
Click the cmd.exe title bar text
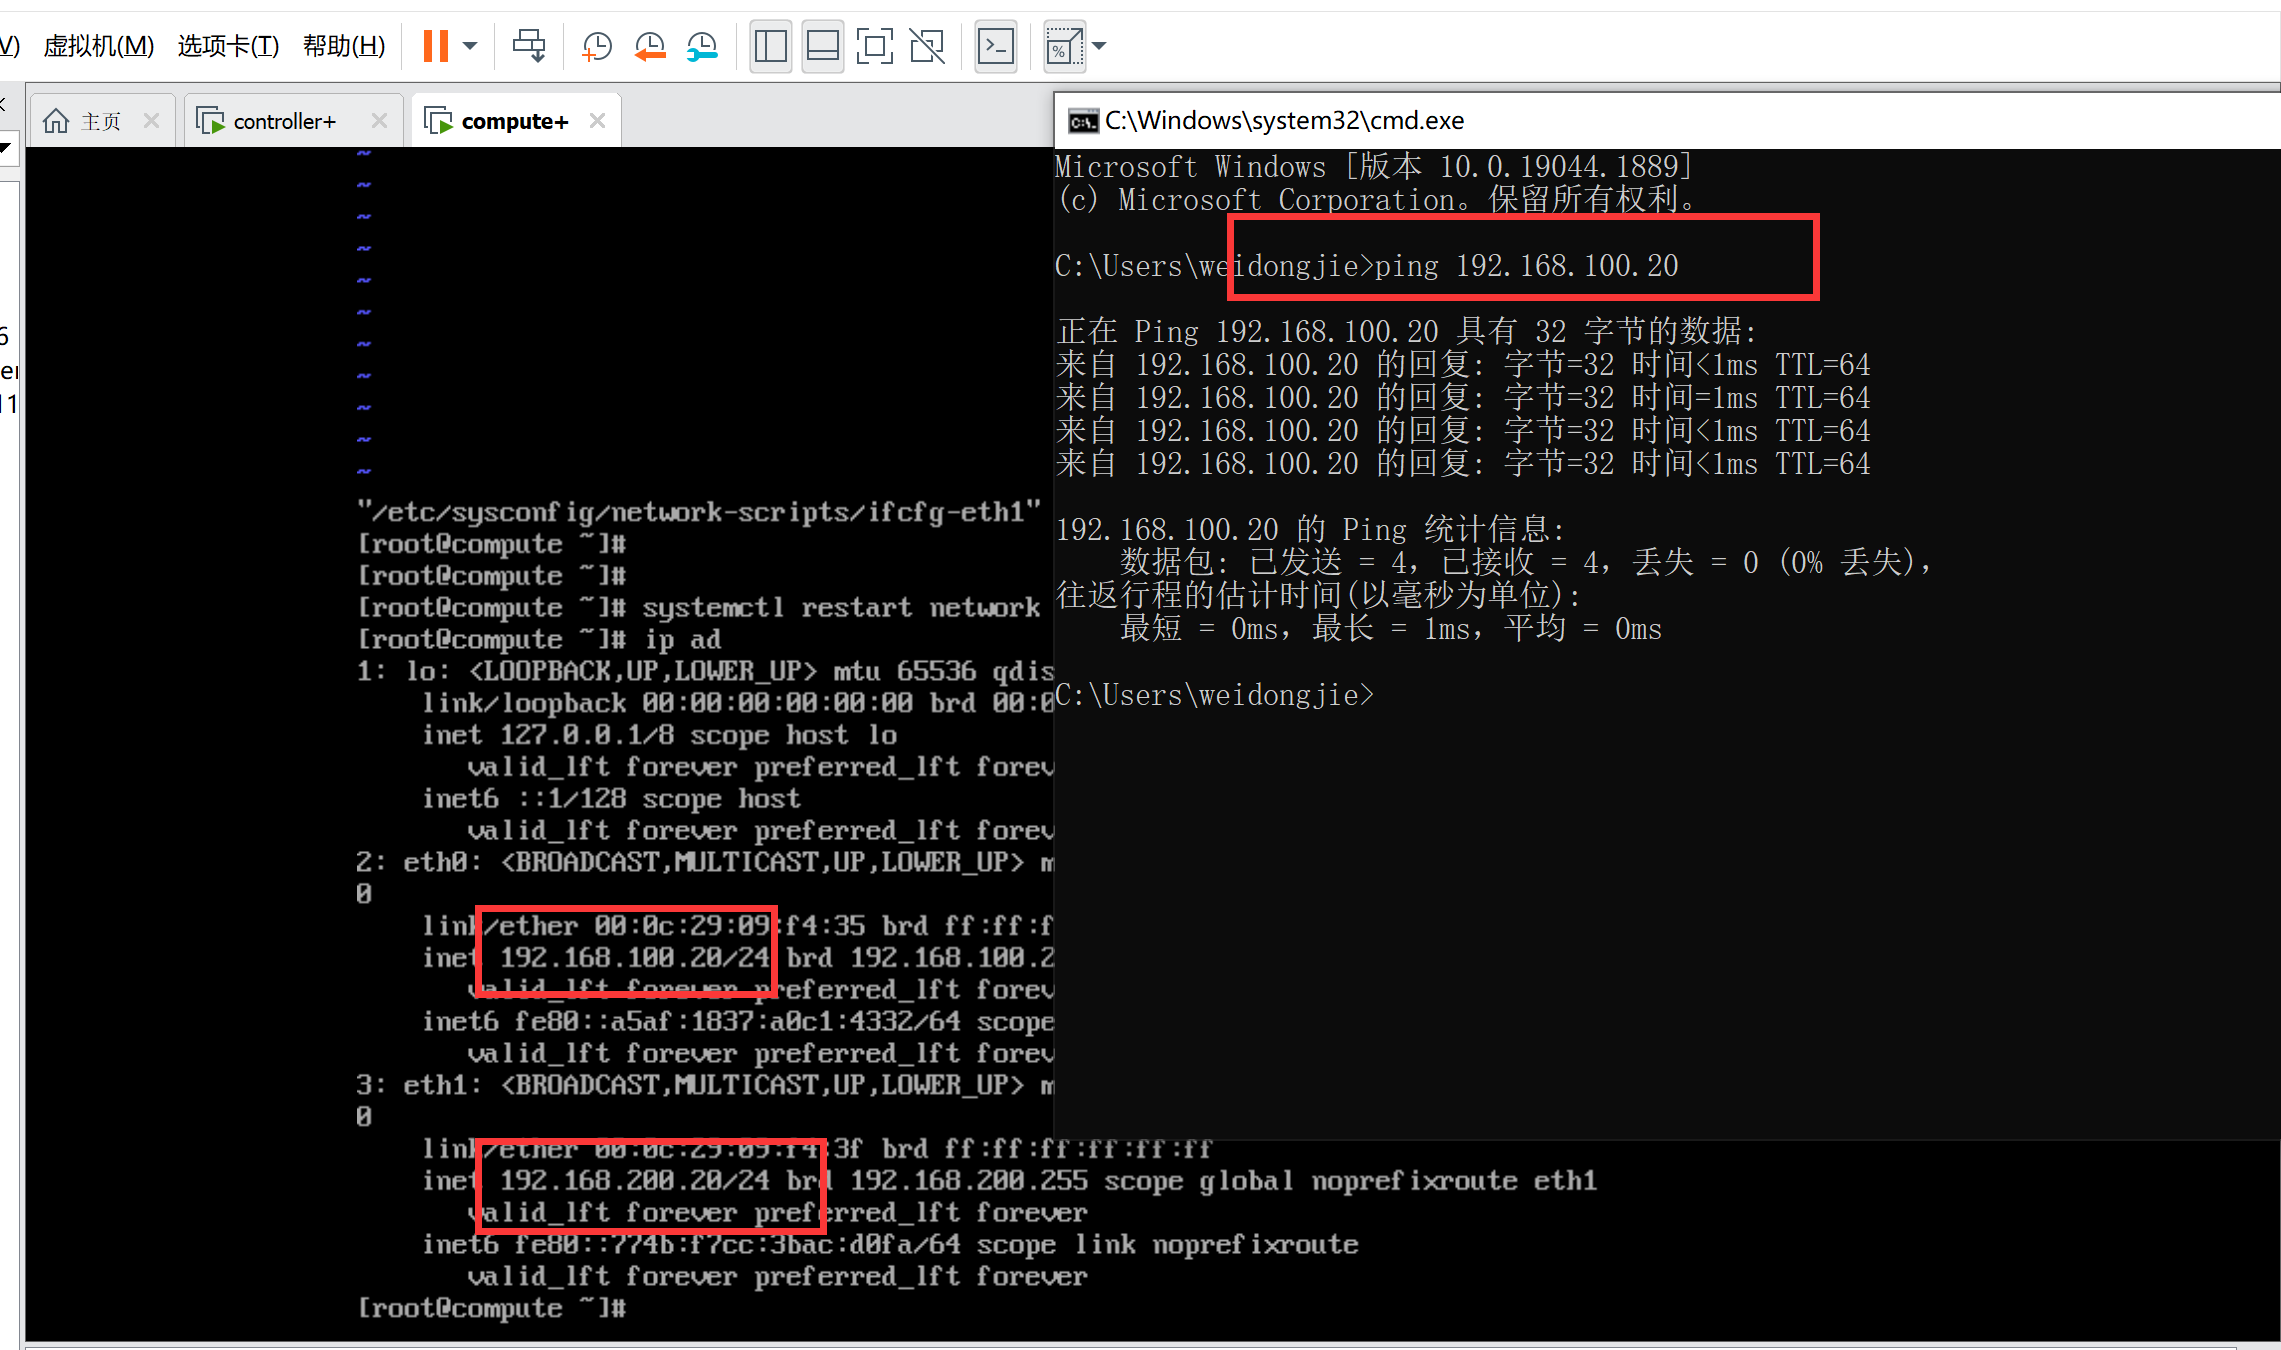(1284, 121)
